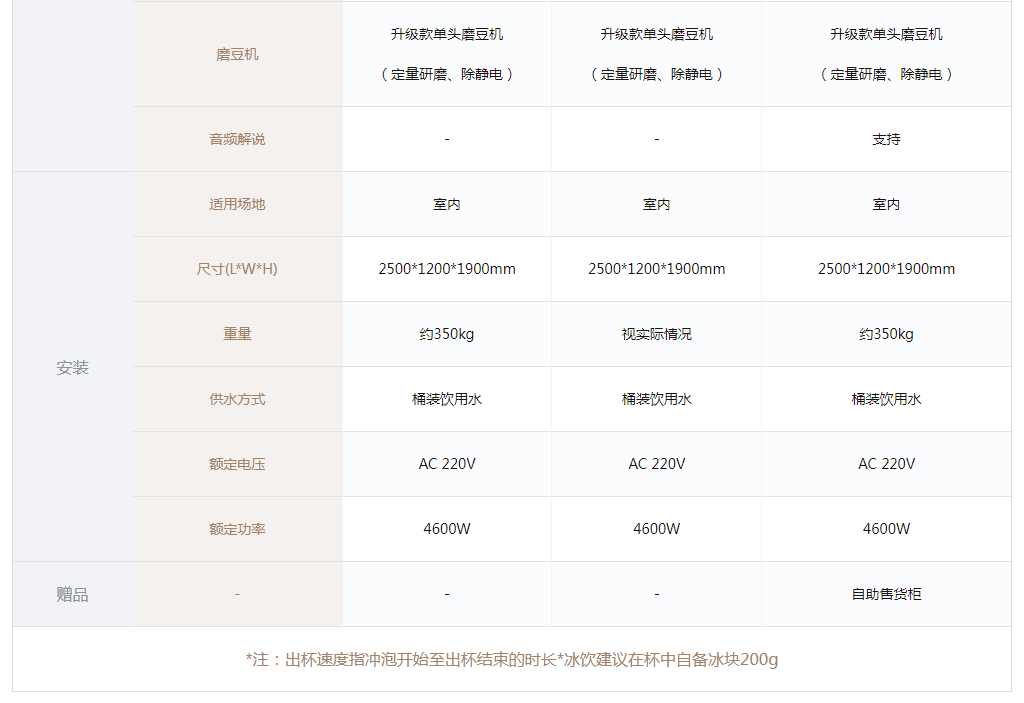Click the footnote beginning *注：出杯速度
The width and height of the screenshot is (1024, 703).
coord(512,659)
